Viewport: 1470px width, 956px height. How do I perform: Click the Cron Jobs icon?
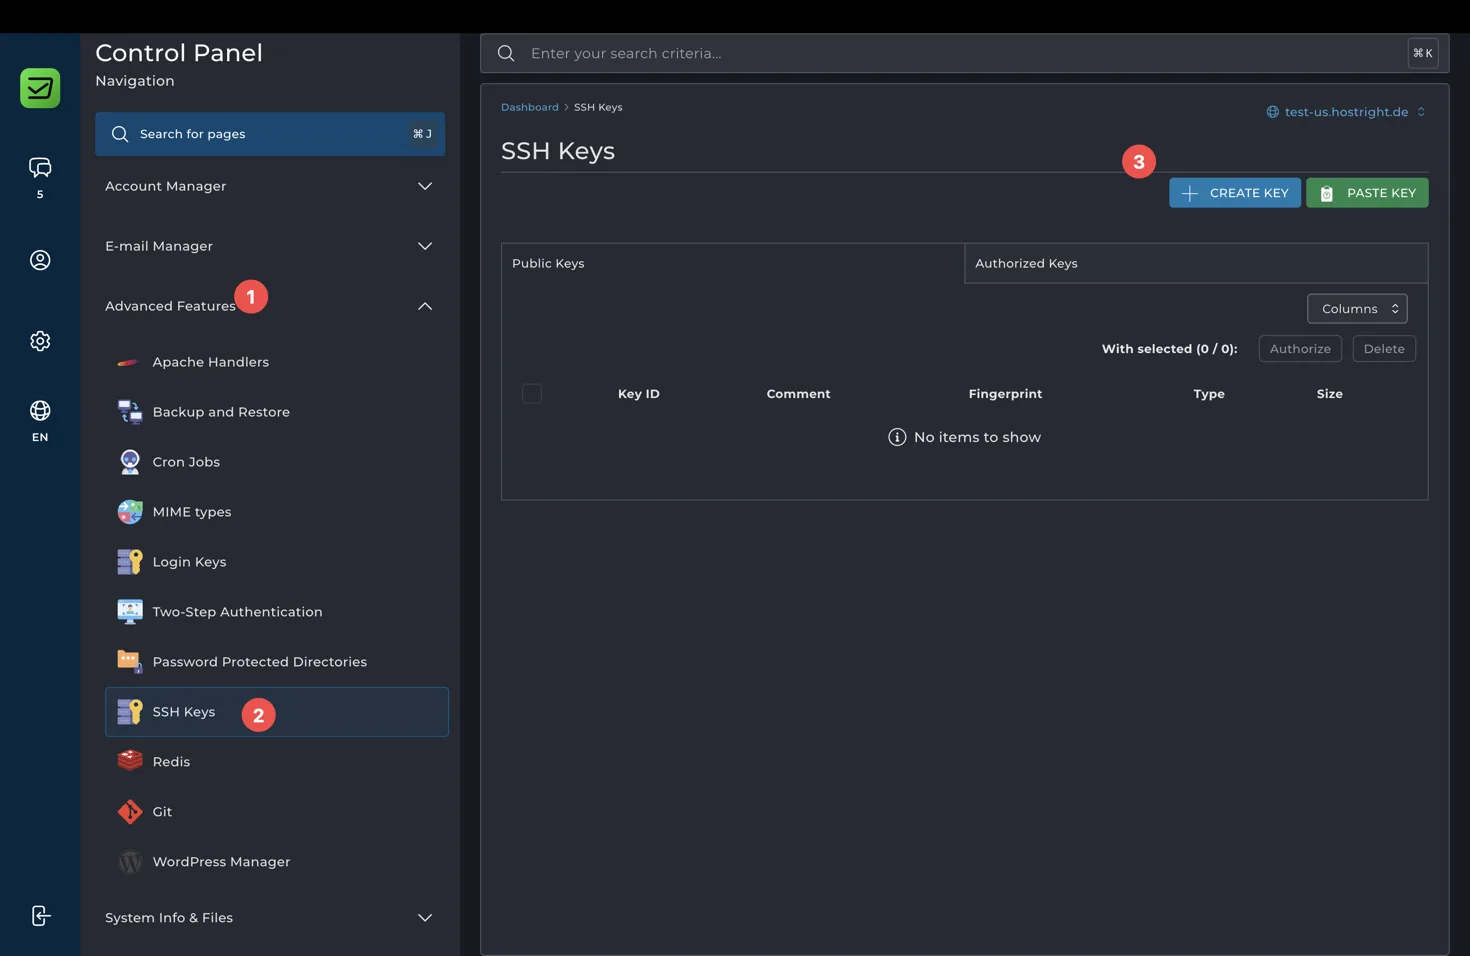pyautogui.click(x=129, y=462)
